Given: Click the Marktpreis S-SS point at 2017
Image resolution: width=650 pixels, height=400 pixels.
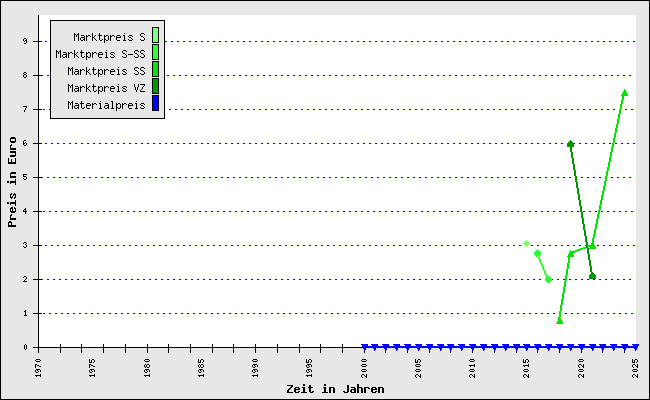Looking at the screenshot, I should pos(548,280).
